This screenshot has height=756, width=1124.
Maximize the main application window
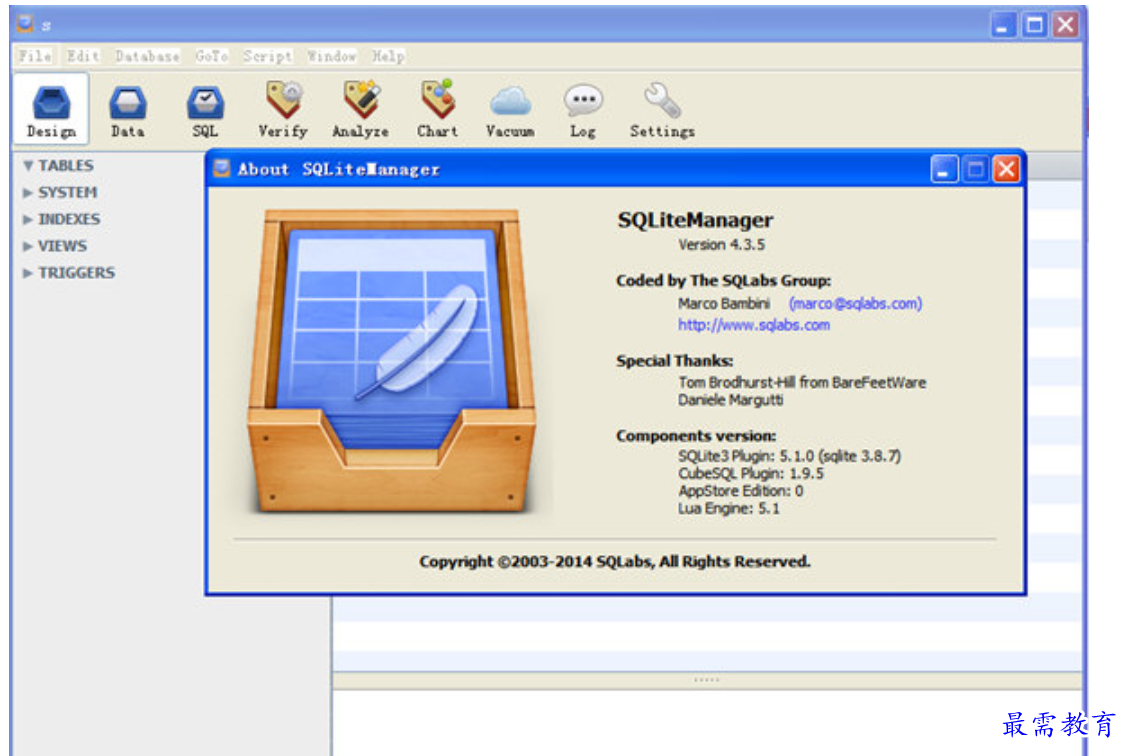coord(1034,25)
